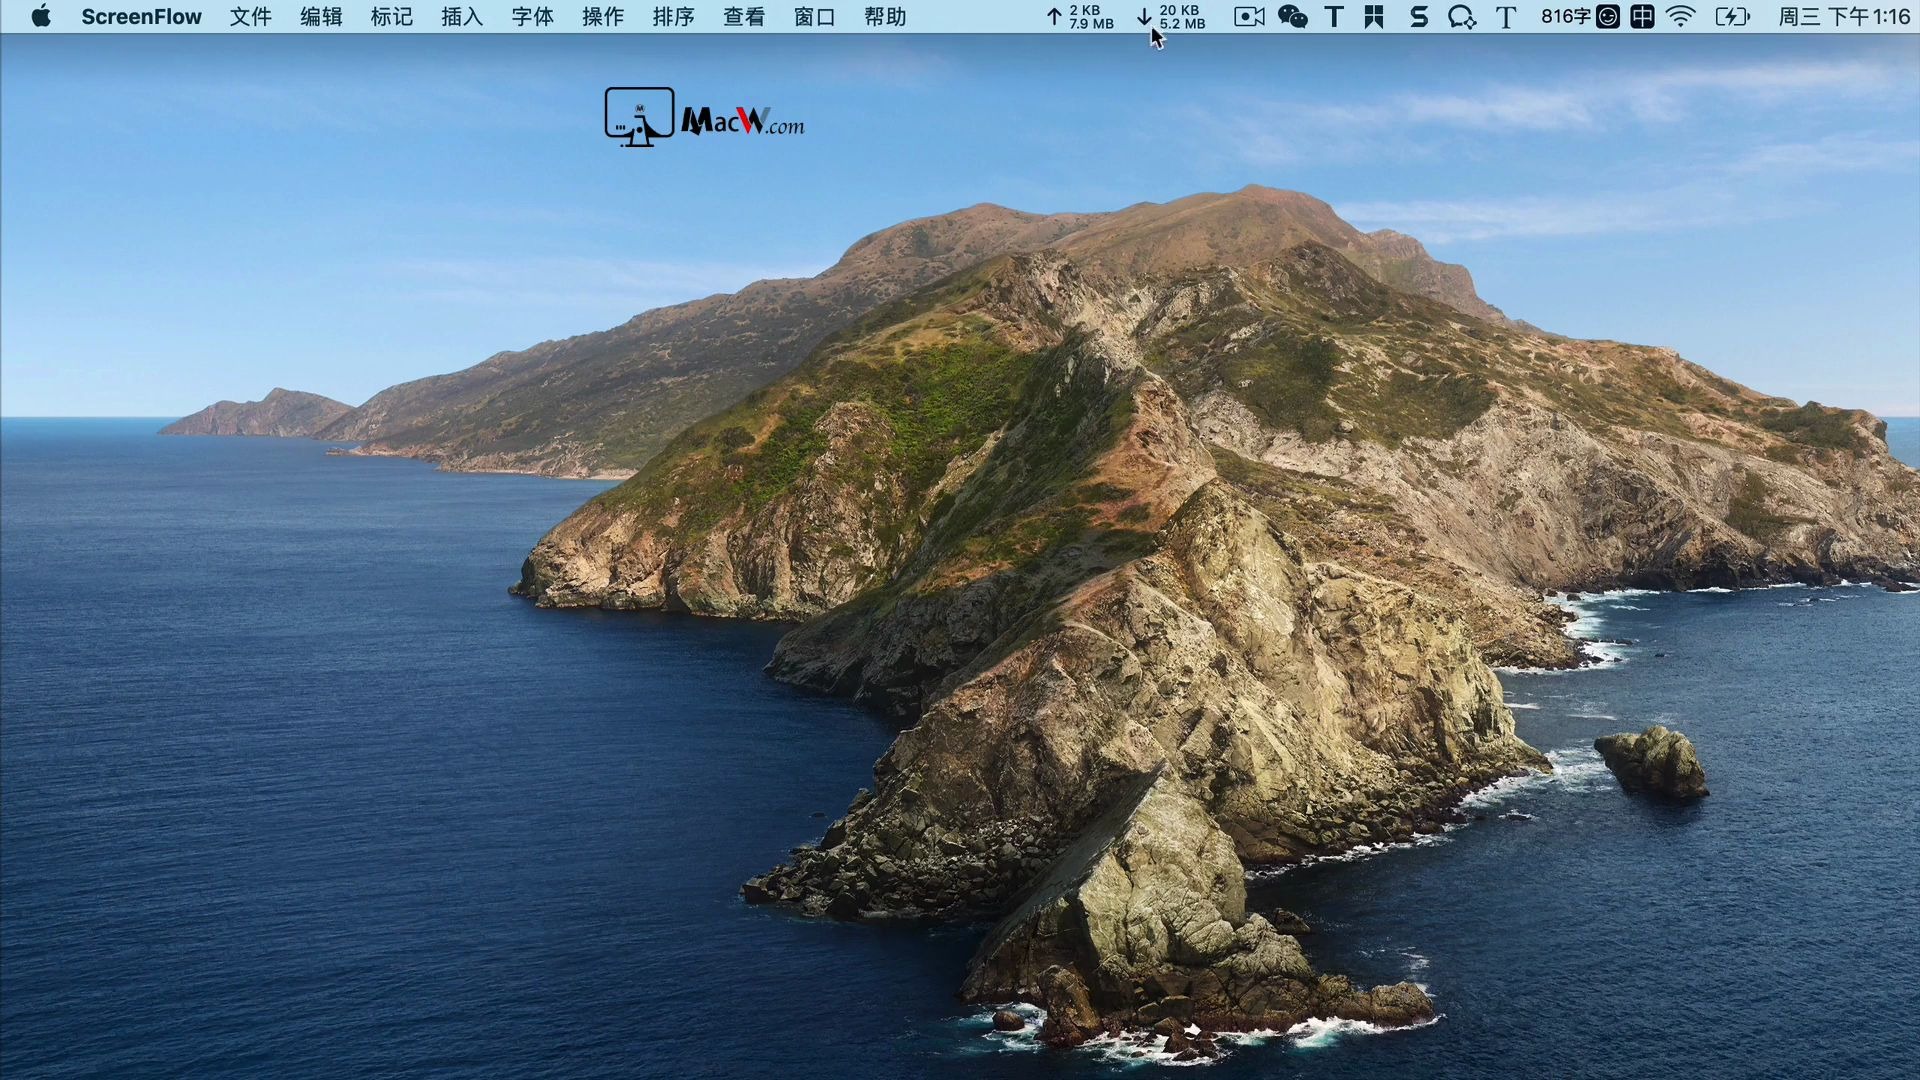
Task: Open the WeChat menu bar icon
Action: coord(1293,17)
